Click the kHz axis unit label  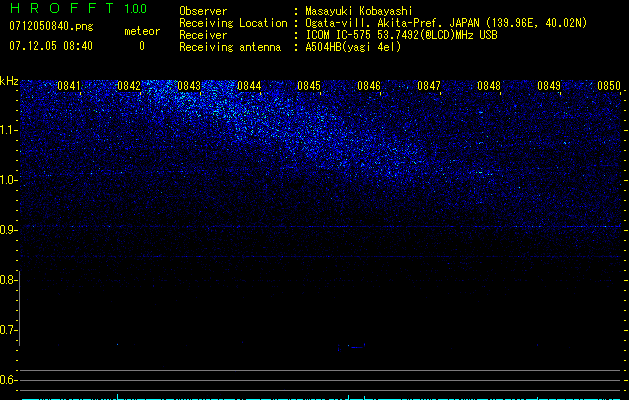9,81
